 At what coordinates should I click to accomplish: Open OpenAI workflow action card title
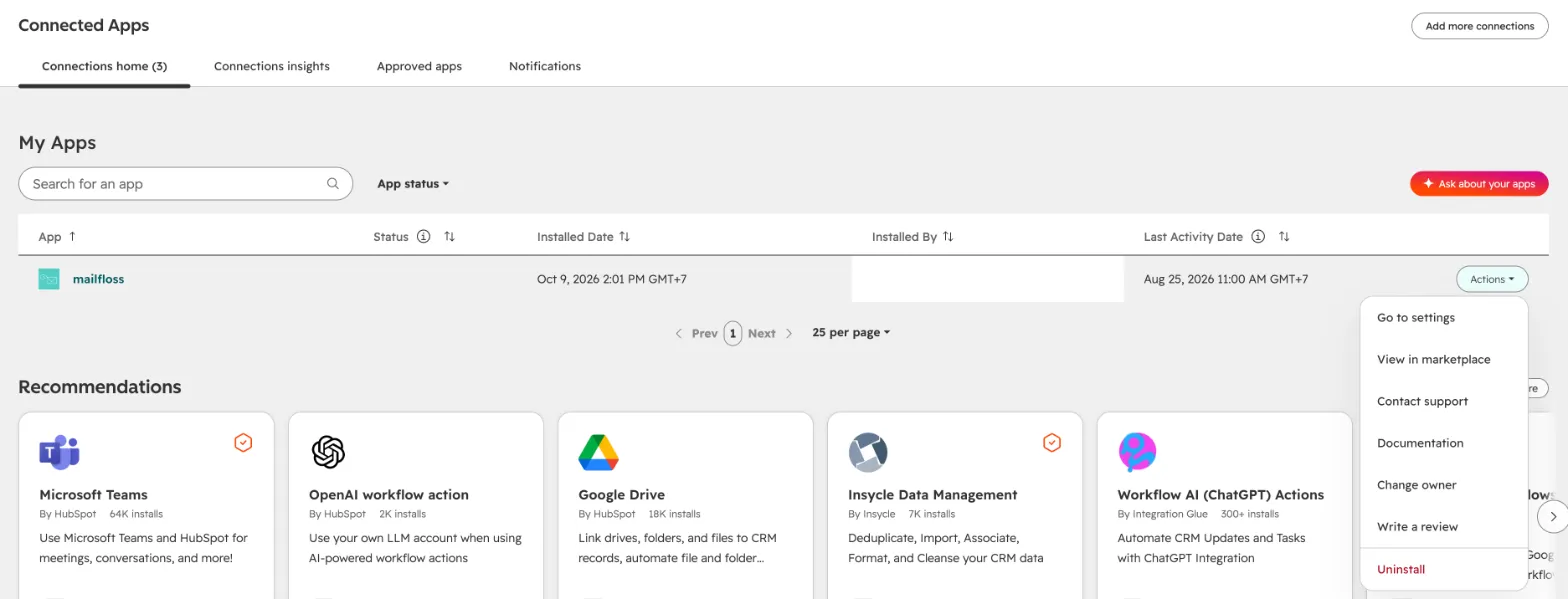pyautogui.click(x=389, y=495)
